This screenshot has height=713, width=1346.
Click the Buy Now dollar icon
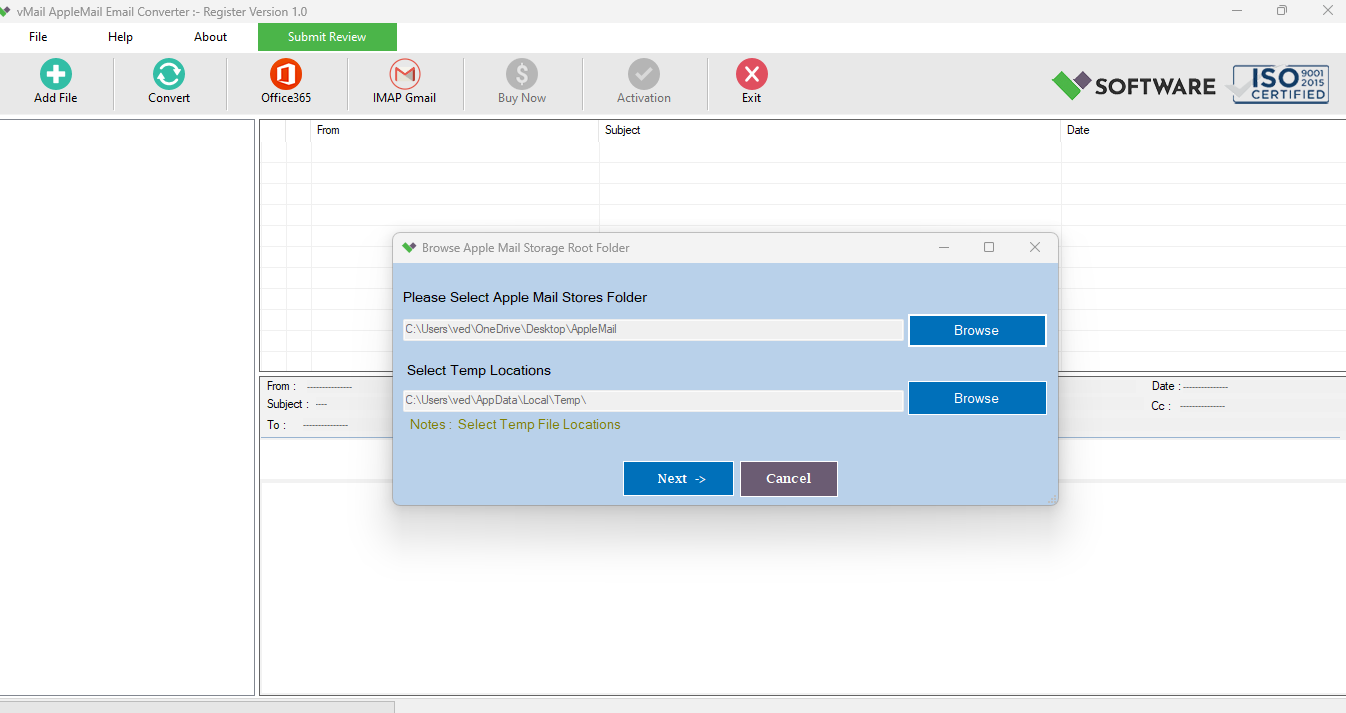coord(522,74)
